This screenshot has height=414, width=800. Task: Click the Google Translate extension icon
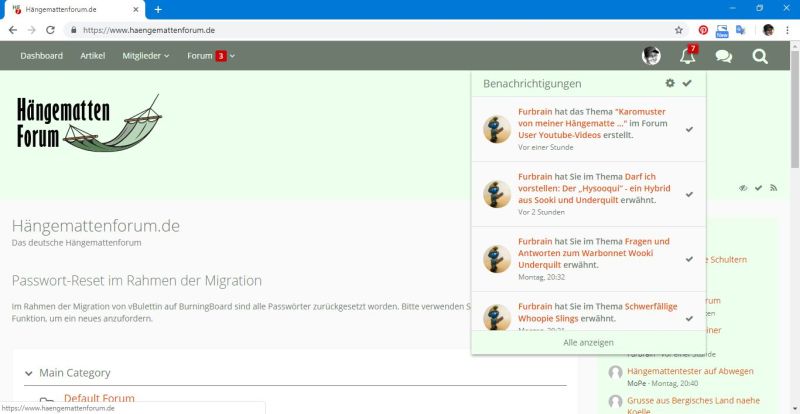click(x=741, y=30)
